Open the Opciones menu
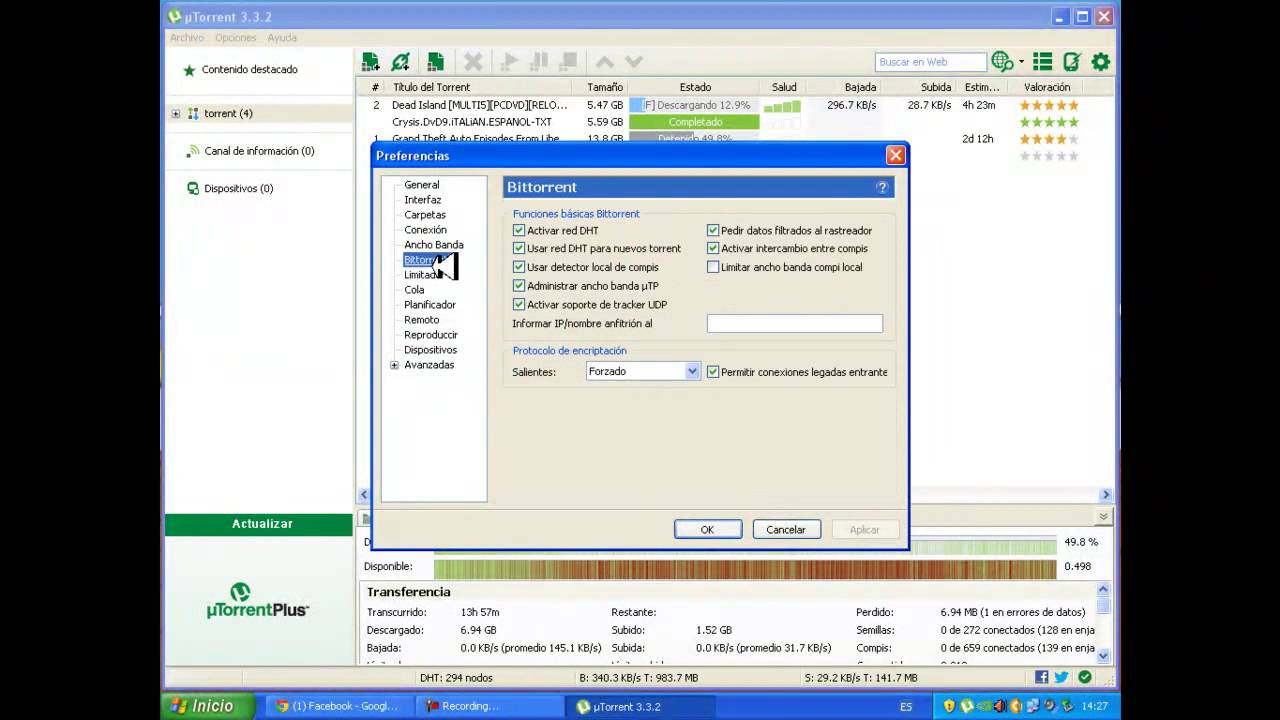The height and width of the screenshot is (720, 1280). (236, 37)
